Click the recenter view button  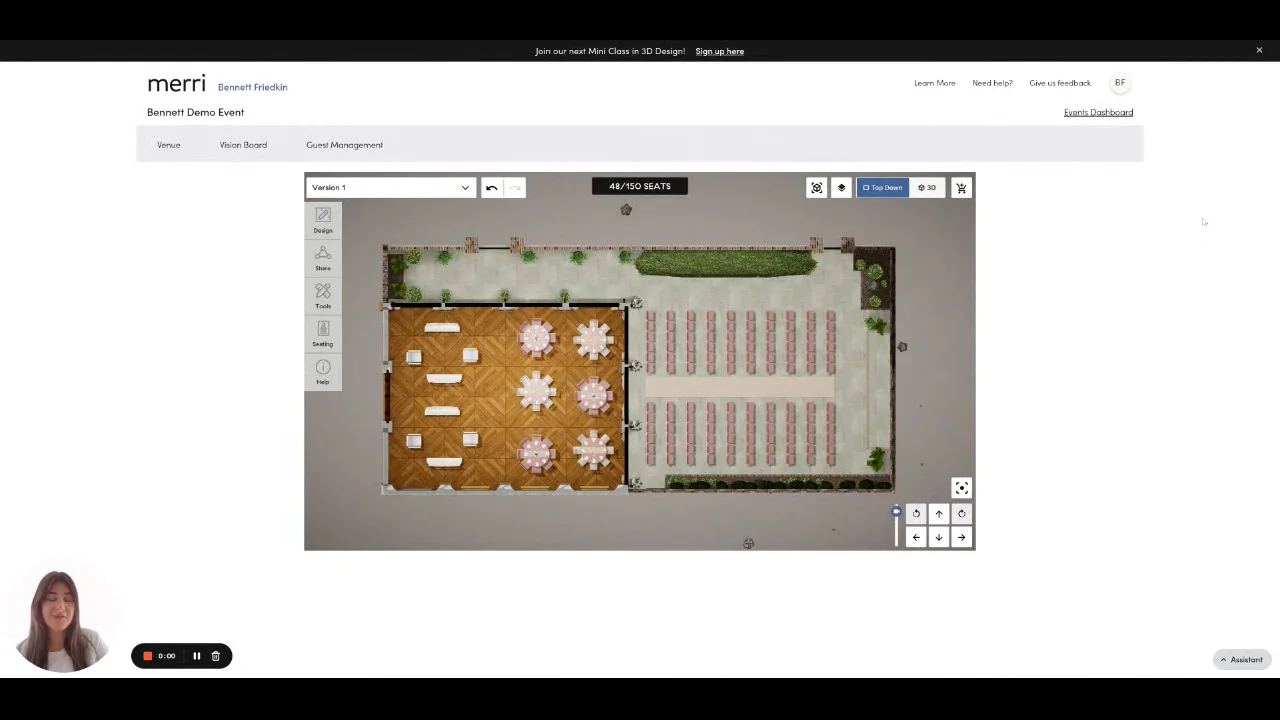pyautogui.click(x=962, y=488)
